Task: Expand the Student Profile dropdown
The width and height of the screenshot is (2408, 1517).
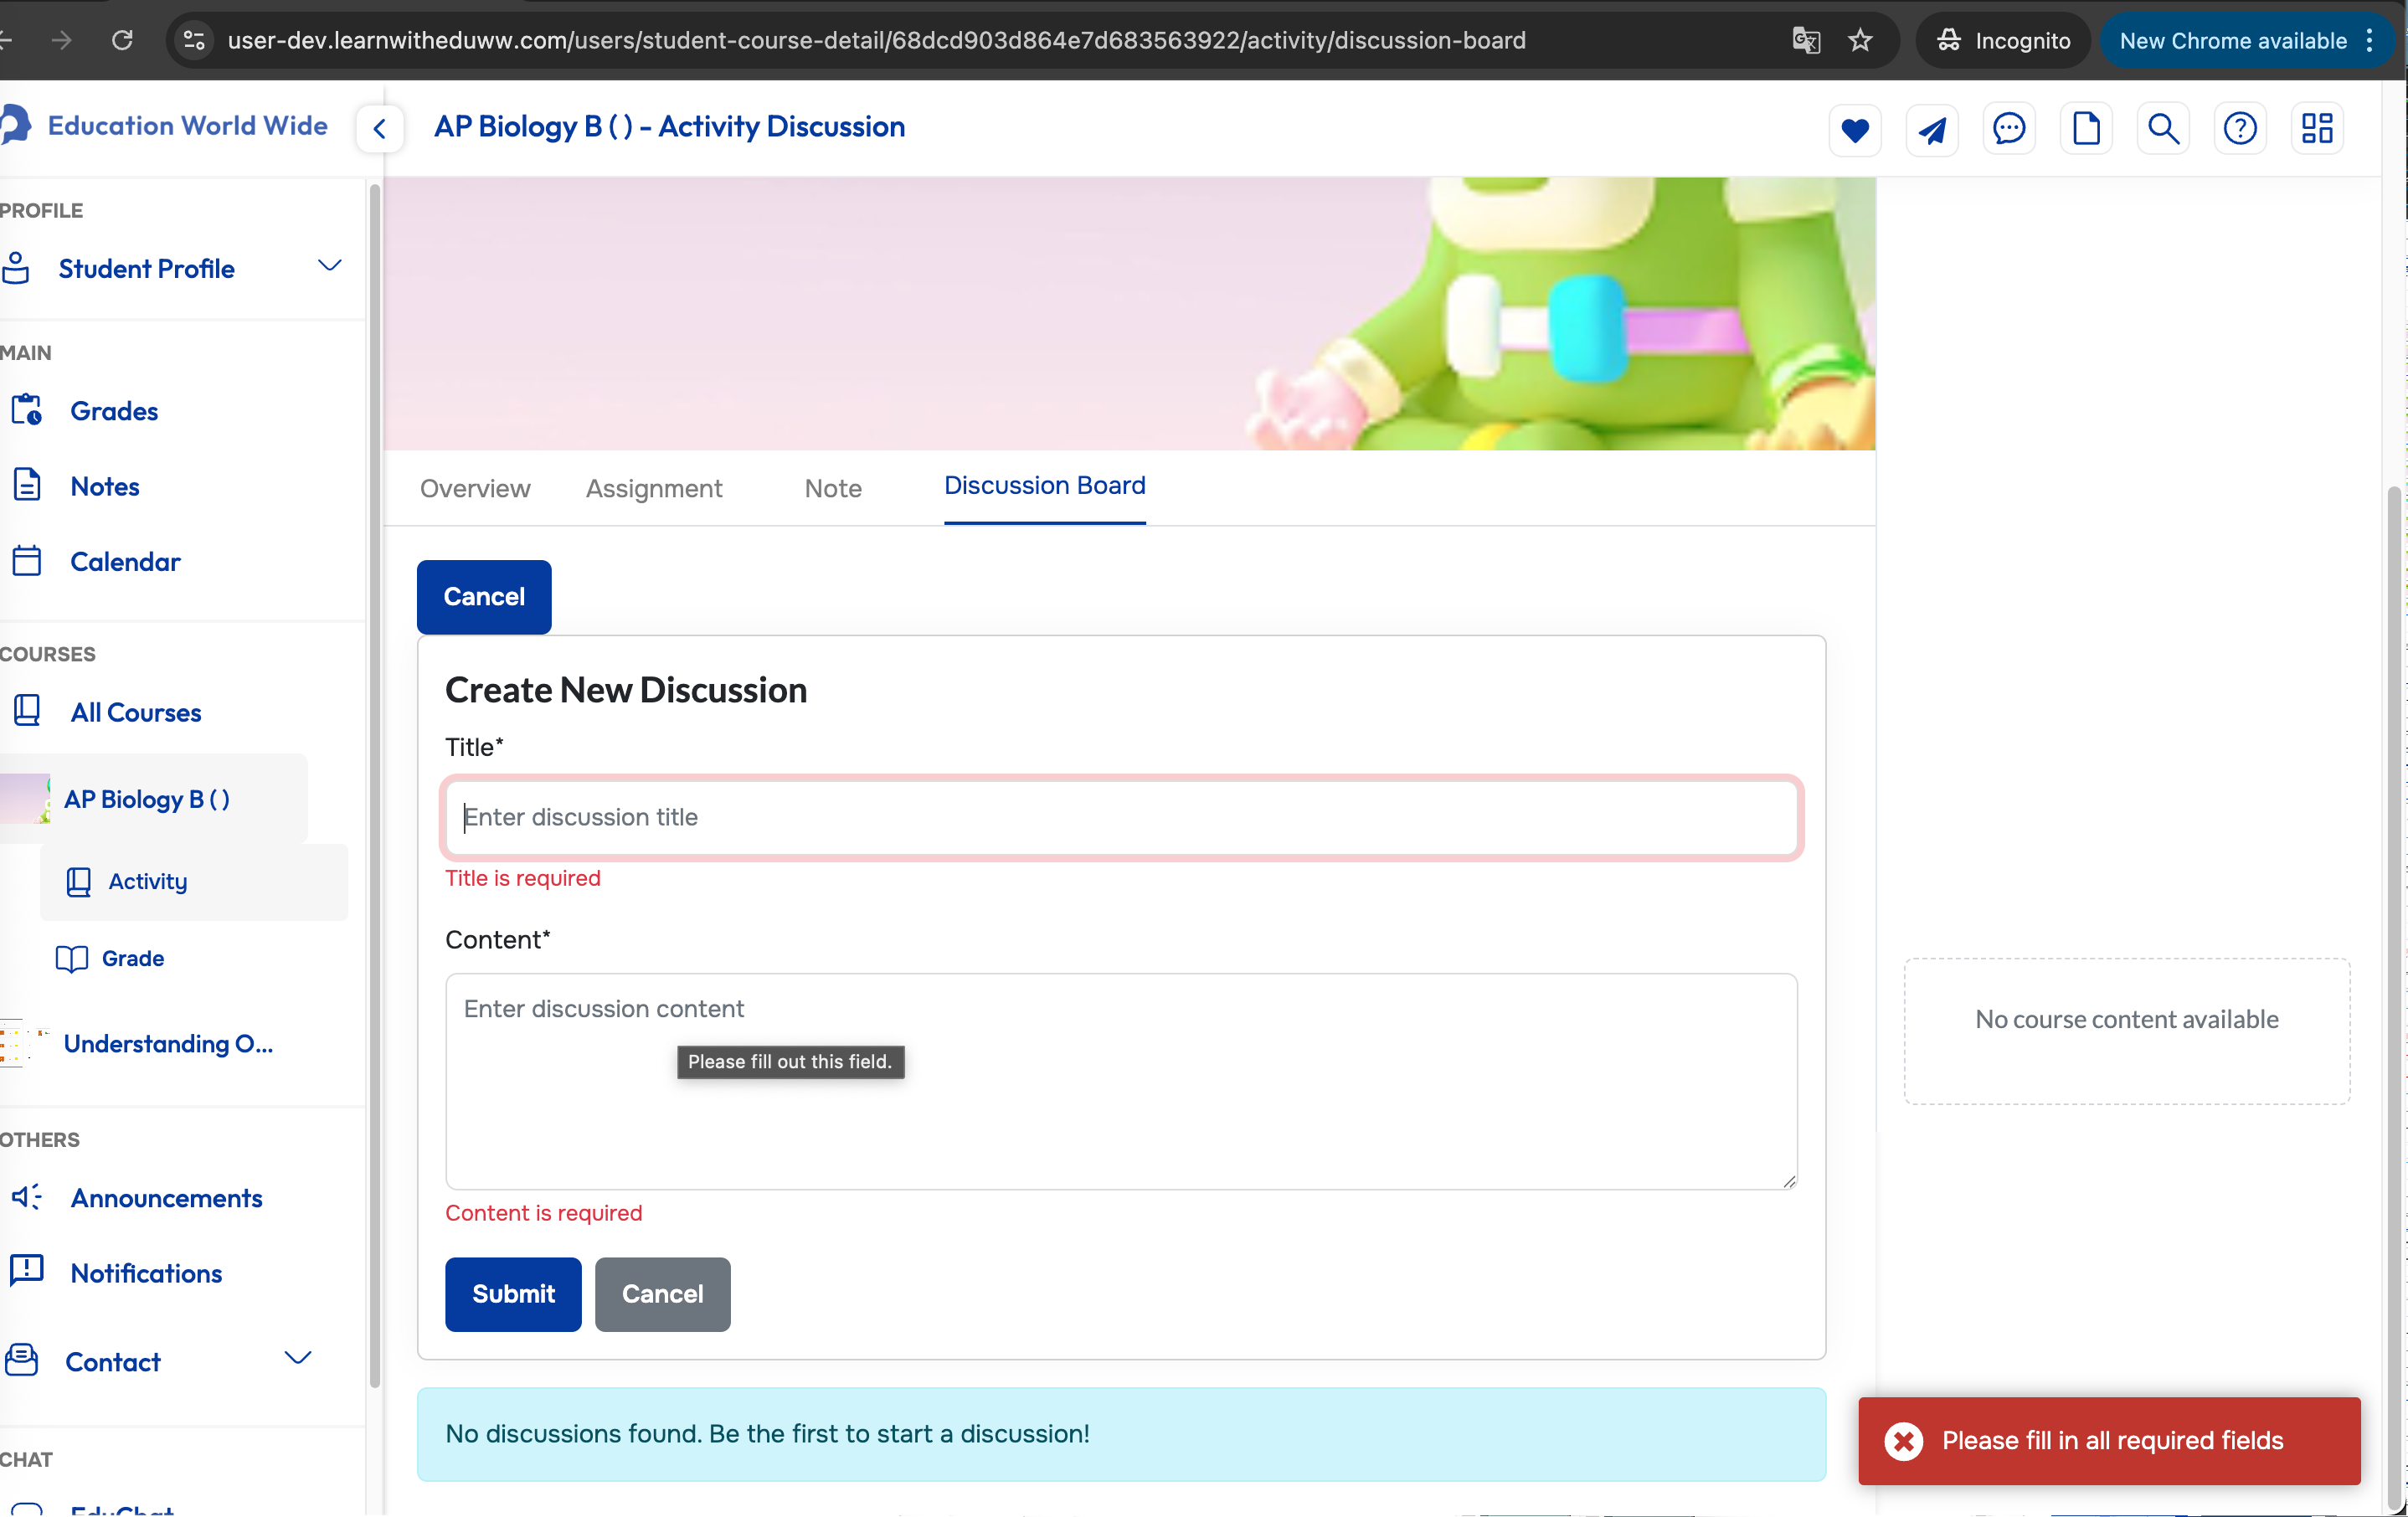Action: [x=329, y=266]
